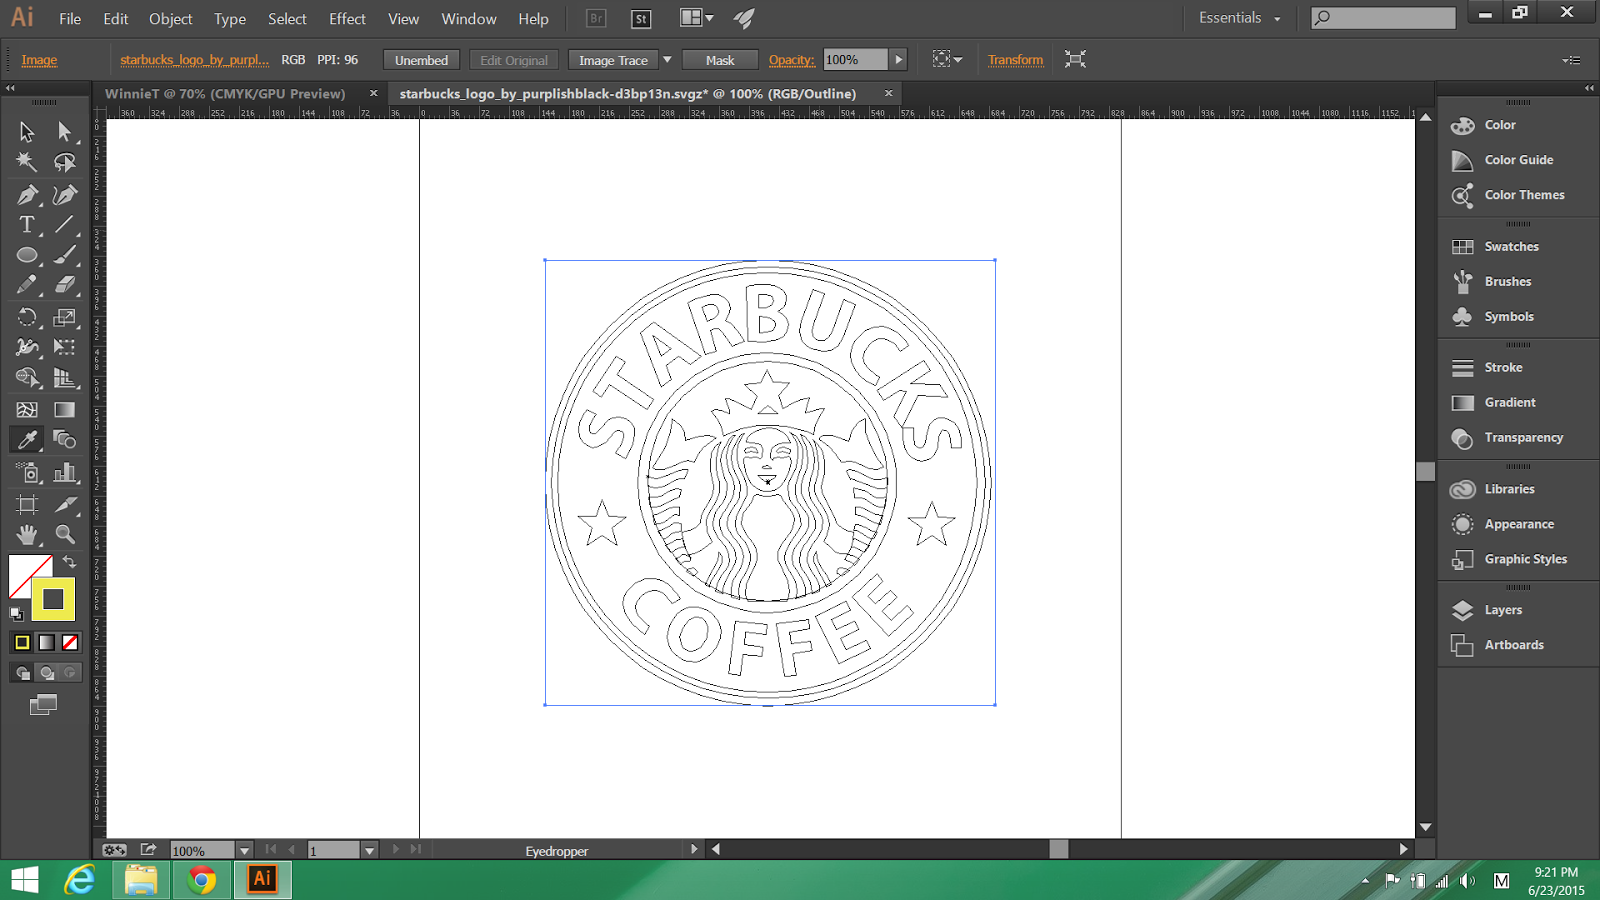Image resolution: width=1600 pixels, height=900 pixels.
Task: Set paint mode to Color
Action: click(22, 642)
